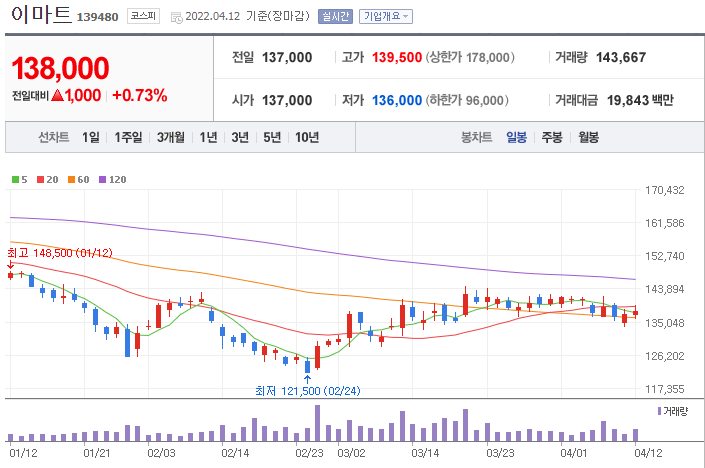This screenshot has width=705, height=468.
Task: Select the 1일 line chart period
Action: pyautogui.click(x=90, y=137)
